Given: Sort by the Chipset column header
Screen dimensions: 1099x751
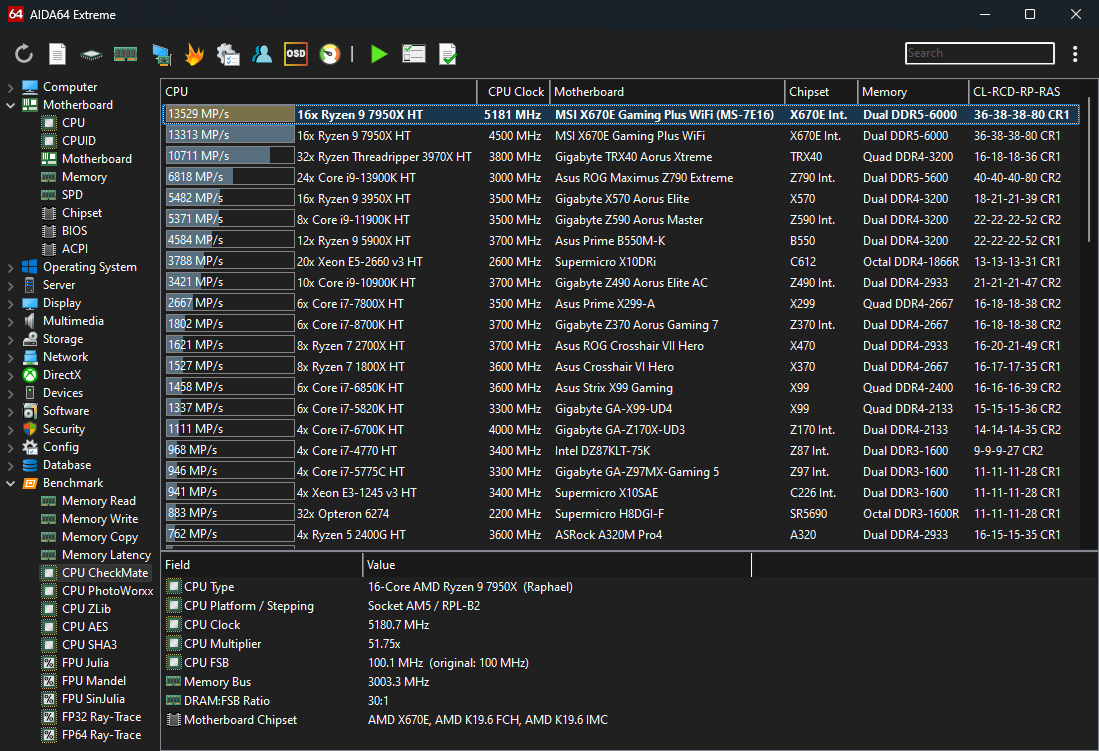Looking at the screenshot, I should tap(821, 92).
